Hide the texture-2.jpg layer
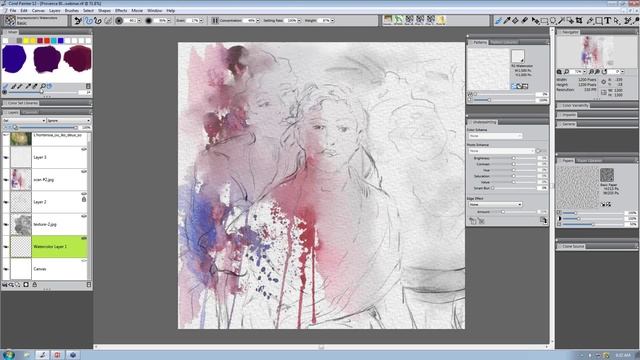 point(6,224)
